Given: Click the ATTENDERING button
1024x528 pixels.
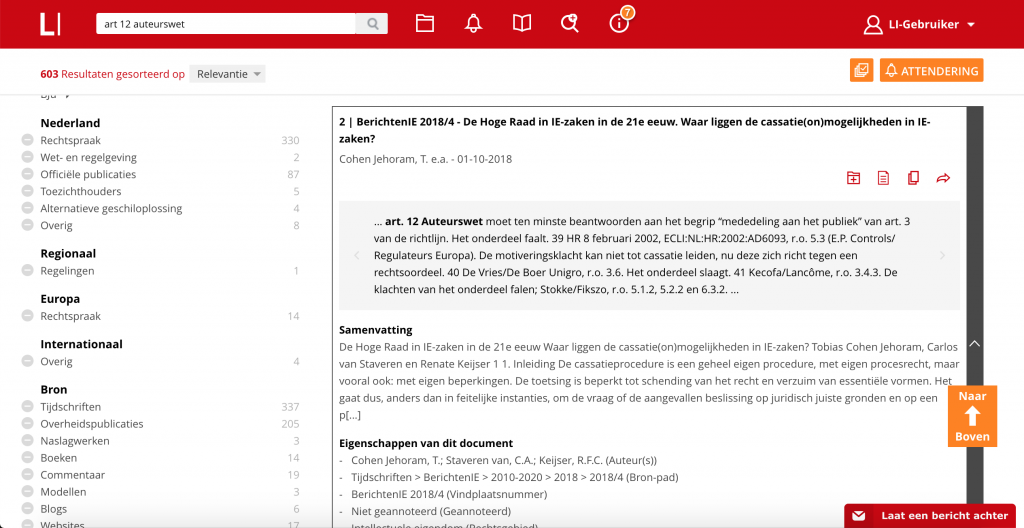Looking at the screenshot, I should [931, 71].
